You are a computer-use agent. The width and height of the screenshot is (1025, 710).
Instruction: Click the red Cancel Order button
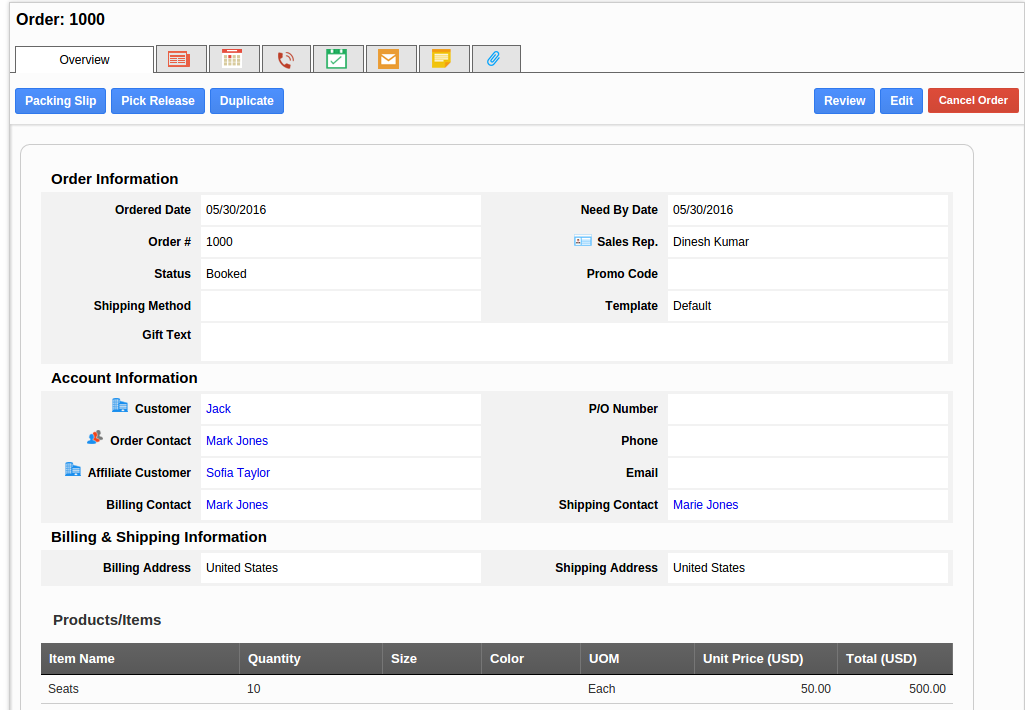click(x=973, y=101)
